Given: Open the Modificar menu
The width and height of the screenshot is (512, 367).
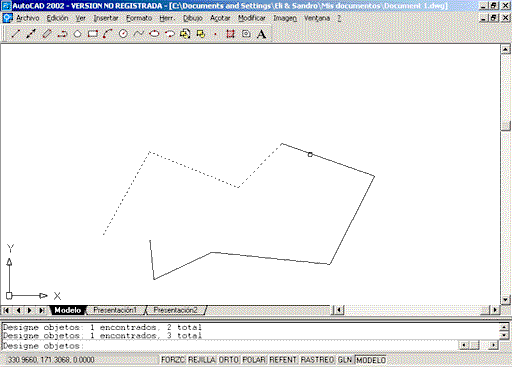Looking at the screenshot, I should point(252,18).
